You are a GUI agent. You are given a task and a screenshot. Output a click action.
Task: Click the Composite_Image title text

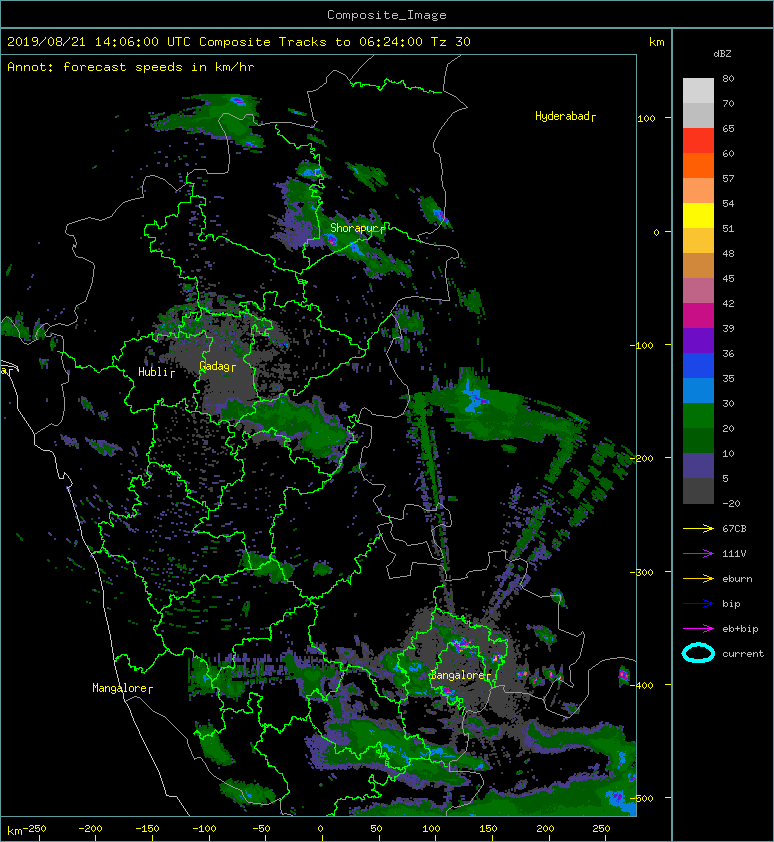point(387,15)
